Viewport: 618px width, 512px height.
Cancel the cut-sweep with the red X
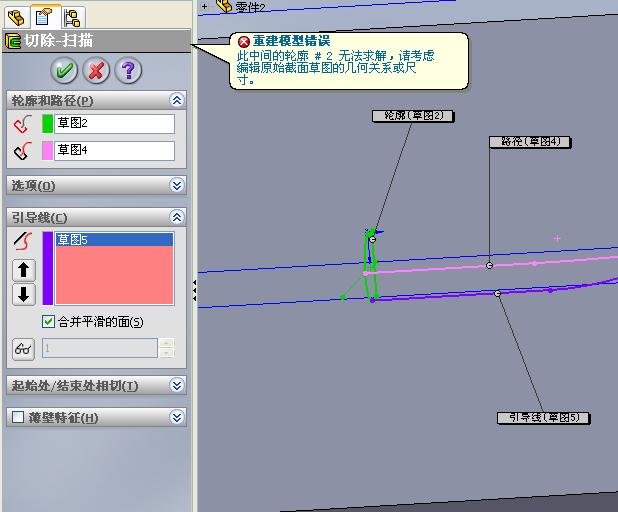96,71
